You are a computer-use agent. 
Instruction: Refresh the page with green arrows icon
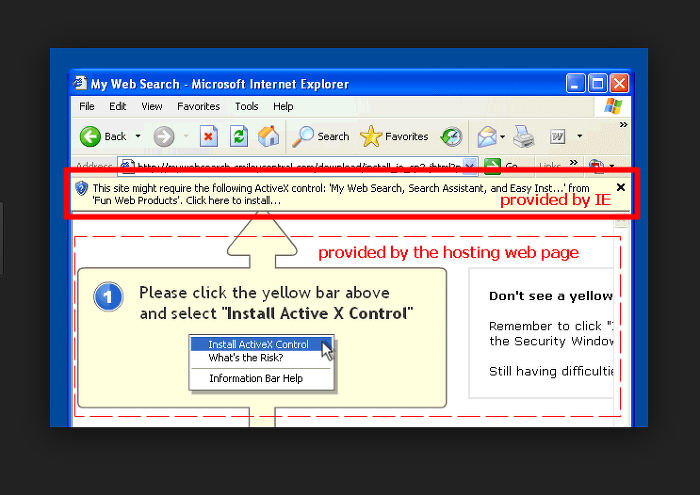[x=239, y=136]
